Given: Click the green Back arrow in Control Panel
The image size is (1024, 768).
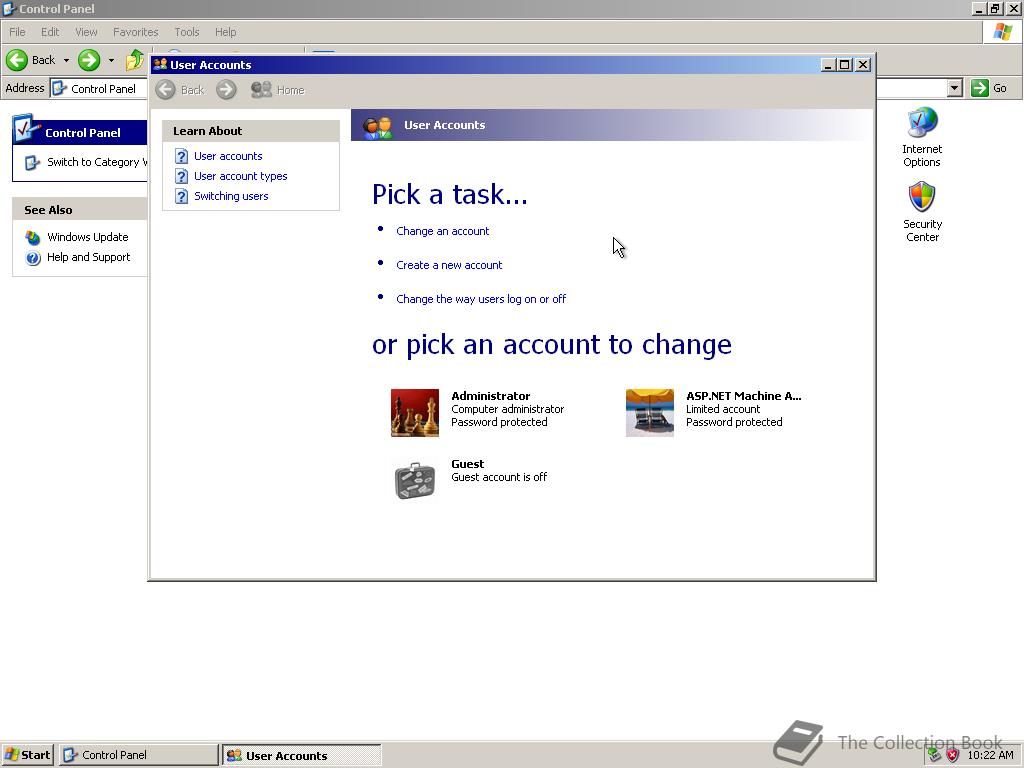Looking at the screenshot, I should point(17,60).
